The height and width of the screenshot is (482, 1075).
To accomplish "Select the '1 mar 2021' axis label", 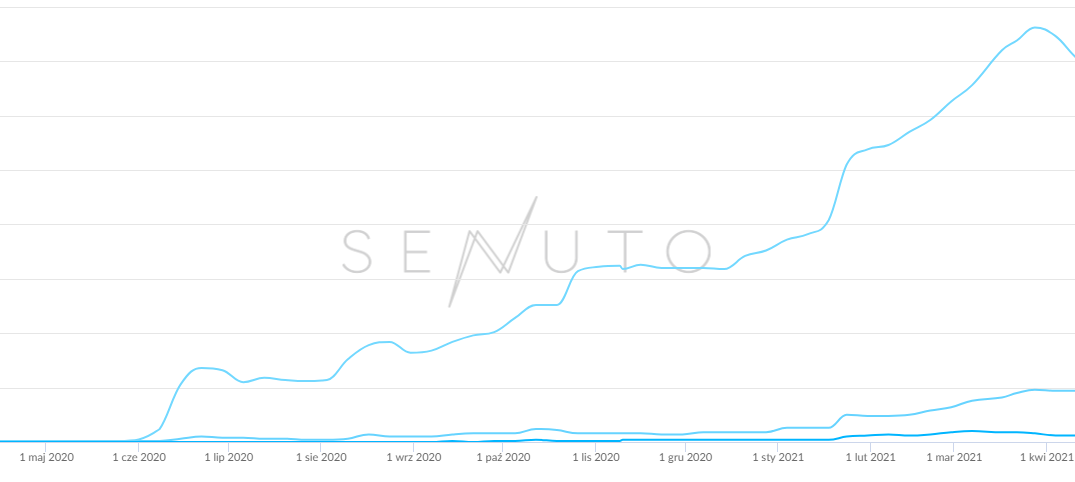I will [x=954, y=458].
